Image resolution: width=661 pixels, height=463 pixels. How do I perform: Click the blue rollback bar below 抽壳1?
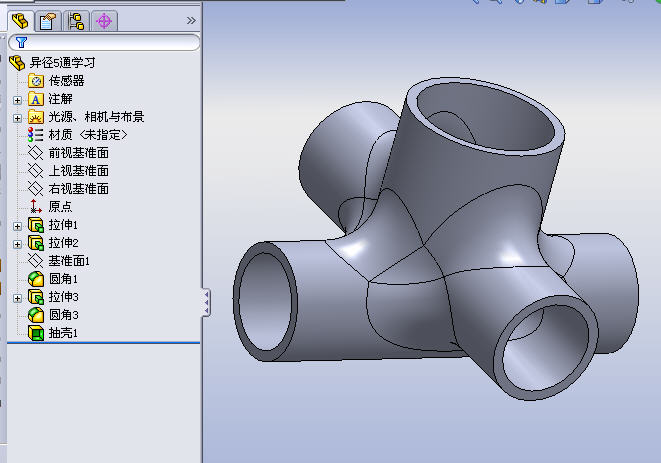pyautogui.click(x=103, y=343)
